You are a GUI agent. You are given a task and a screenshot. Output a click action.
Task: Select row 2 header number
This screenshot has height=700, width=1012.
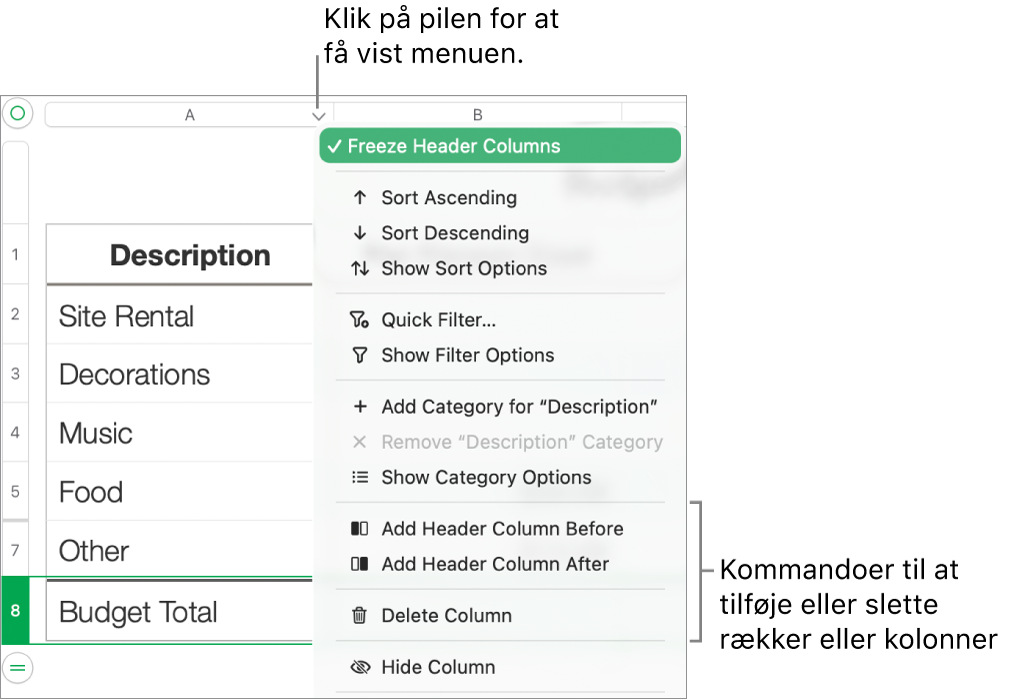click(15, 314)
